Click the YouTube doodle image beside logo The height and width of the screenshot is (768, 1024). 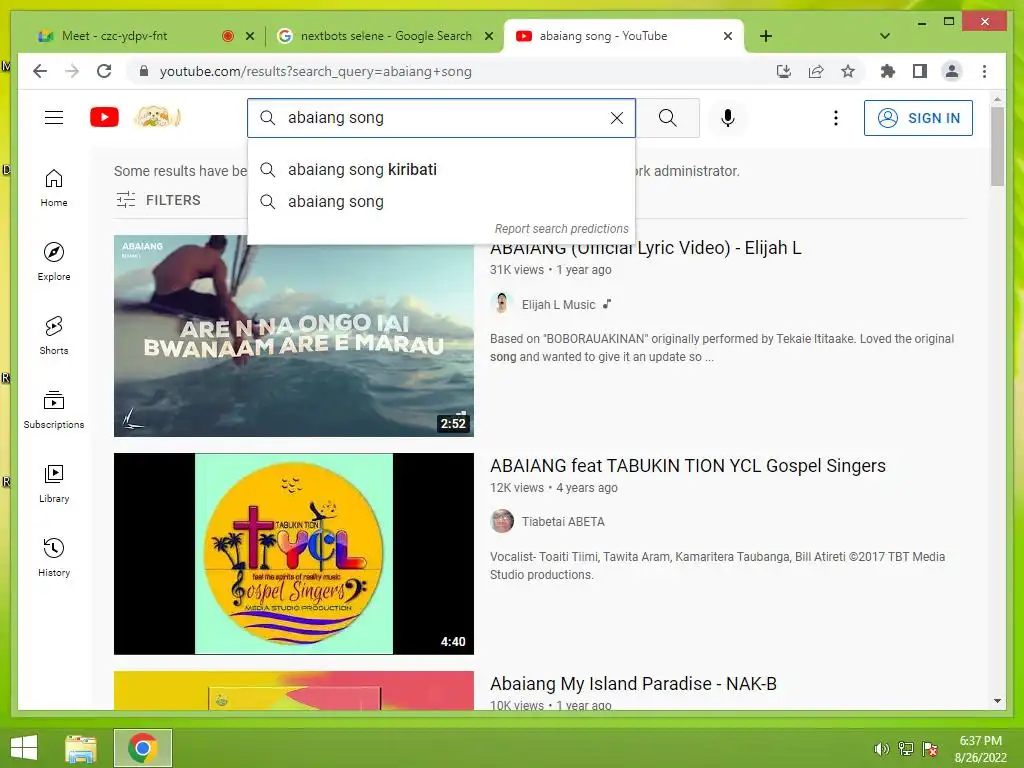point(157,118)
